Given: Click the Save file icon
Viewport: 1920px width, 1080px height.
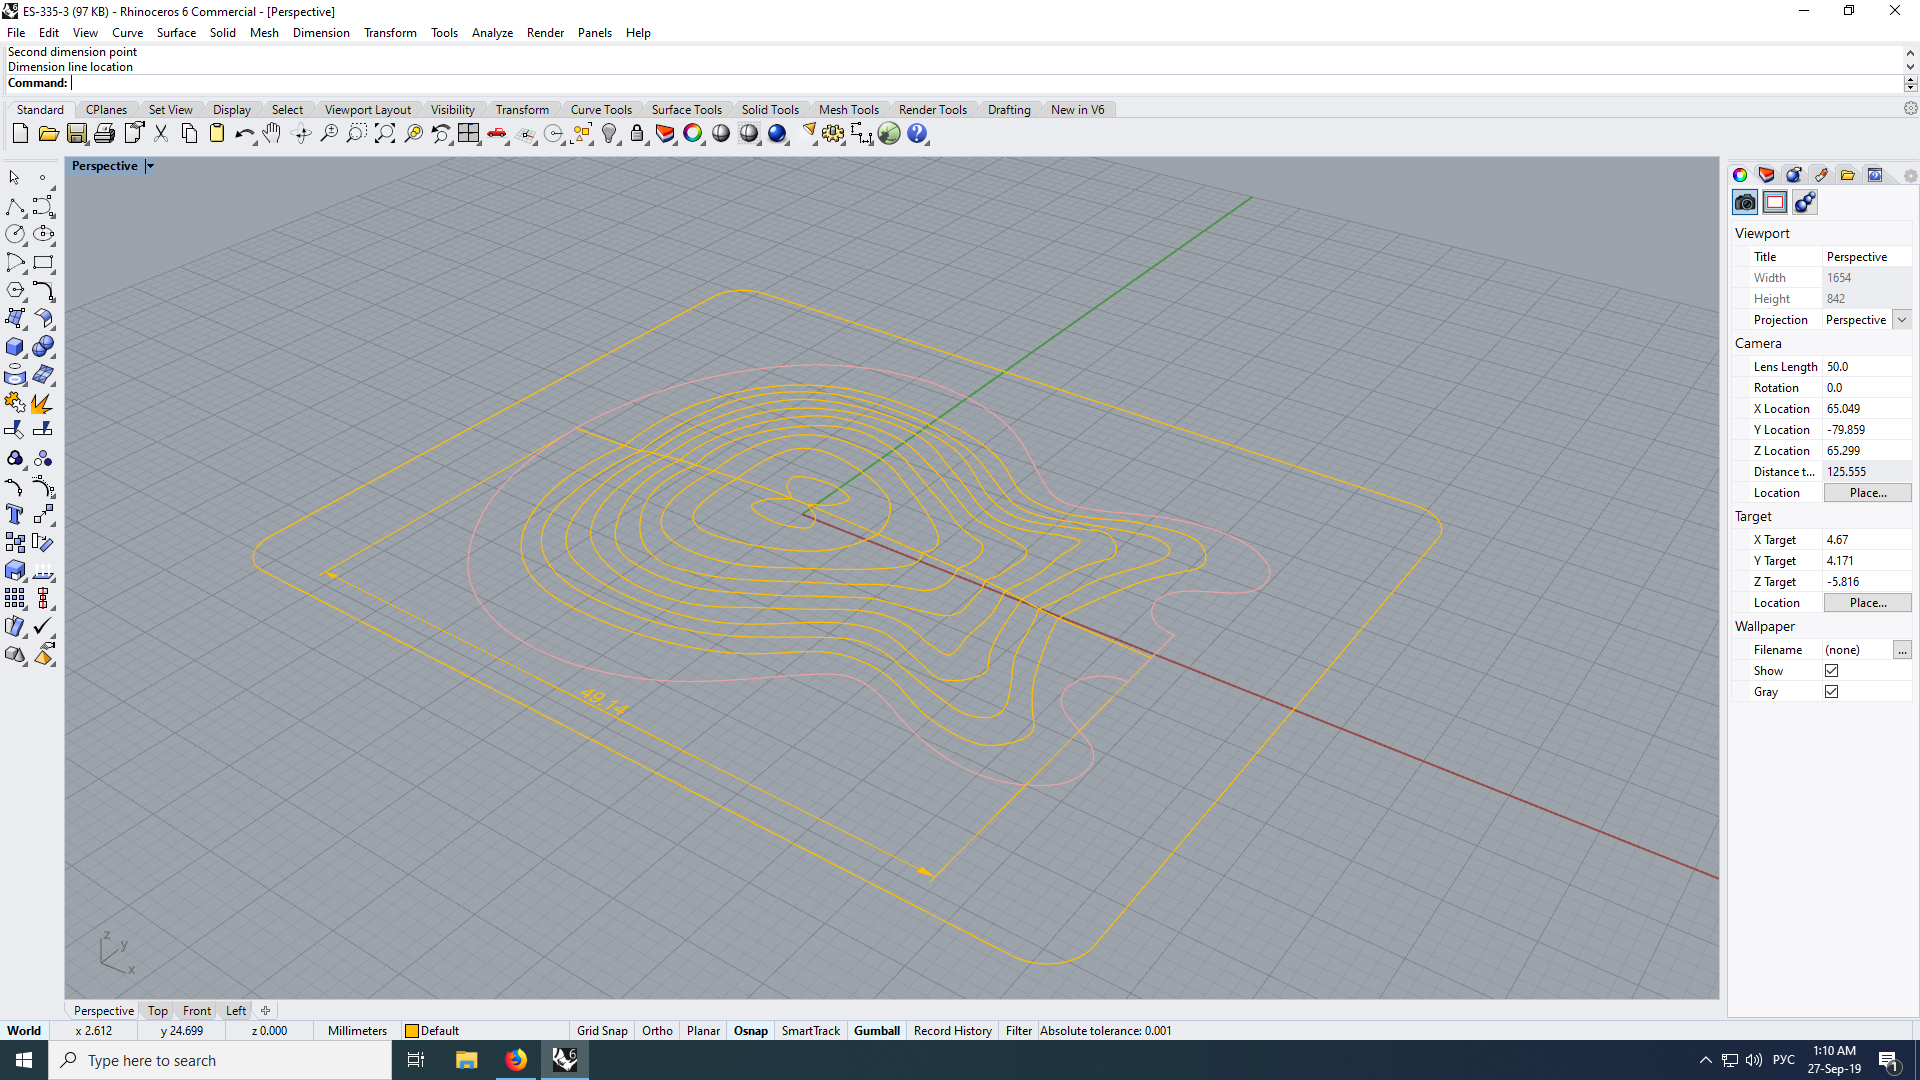Looking at the screenshot, I should click(77, 134).
